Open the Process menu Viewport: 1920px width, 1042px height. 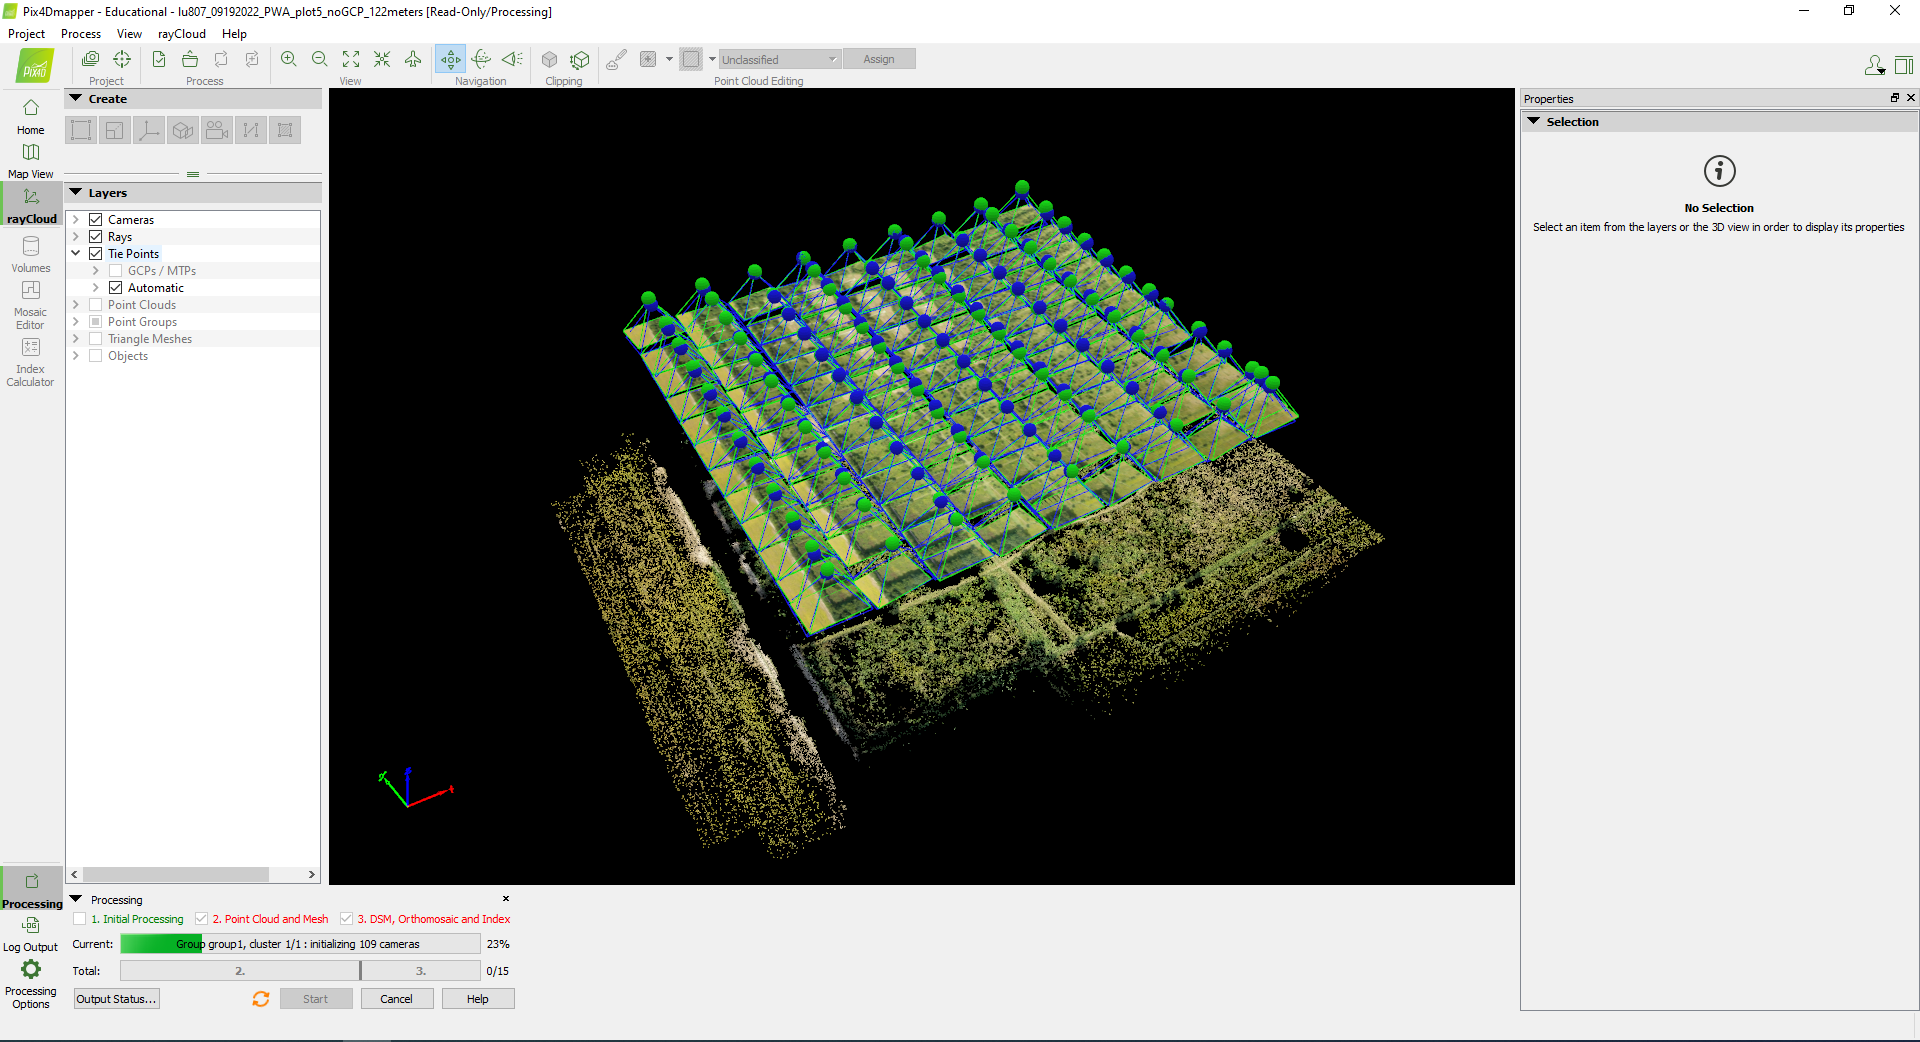point(81,33)
